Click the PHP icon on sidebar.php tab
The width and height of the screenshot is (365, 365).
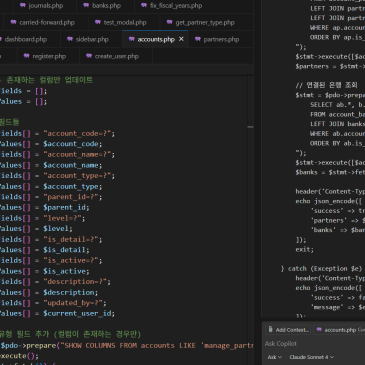tap(70, 39)
